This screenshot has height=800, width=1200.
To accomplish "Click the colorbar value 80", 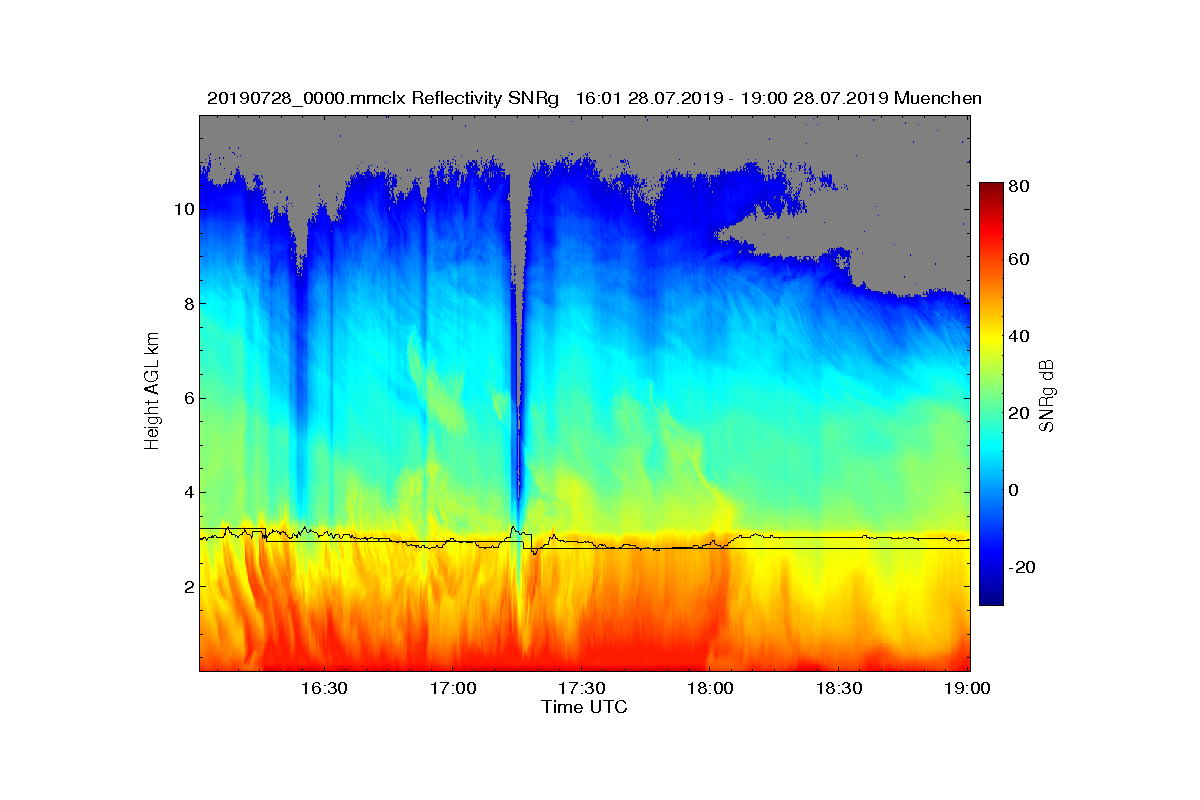I will pos(1019,187).
